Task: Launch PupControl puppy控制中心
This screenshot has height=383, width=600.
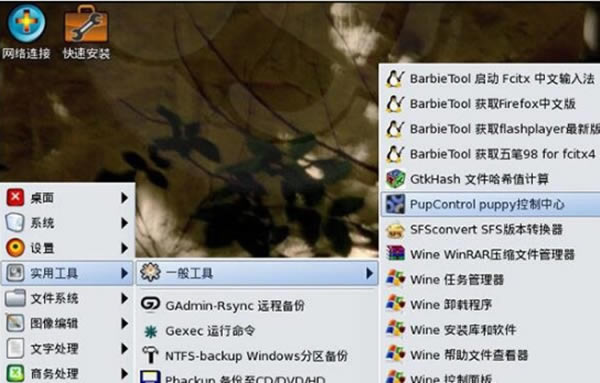Action: 491,204
